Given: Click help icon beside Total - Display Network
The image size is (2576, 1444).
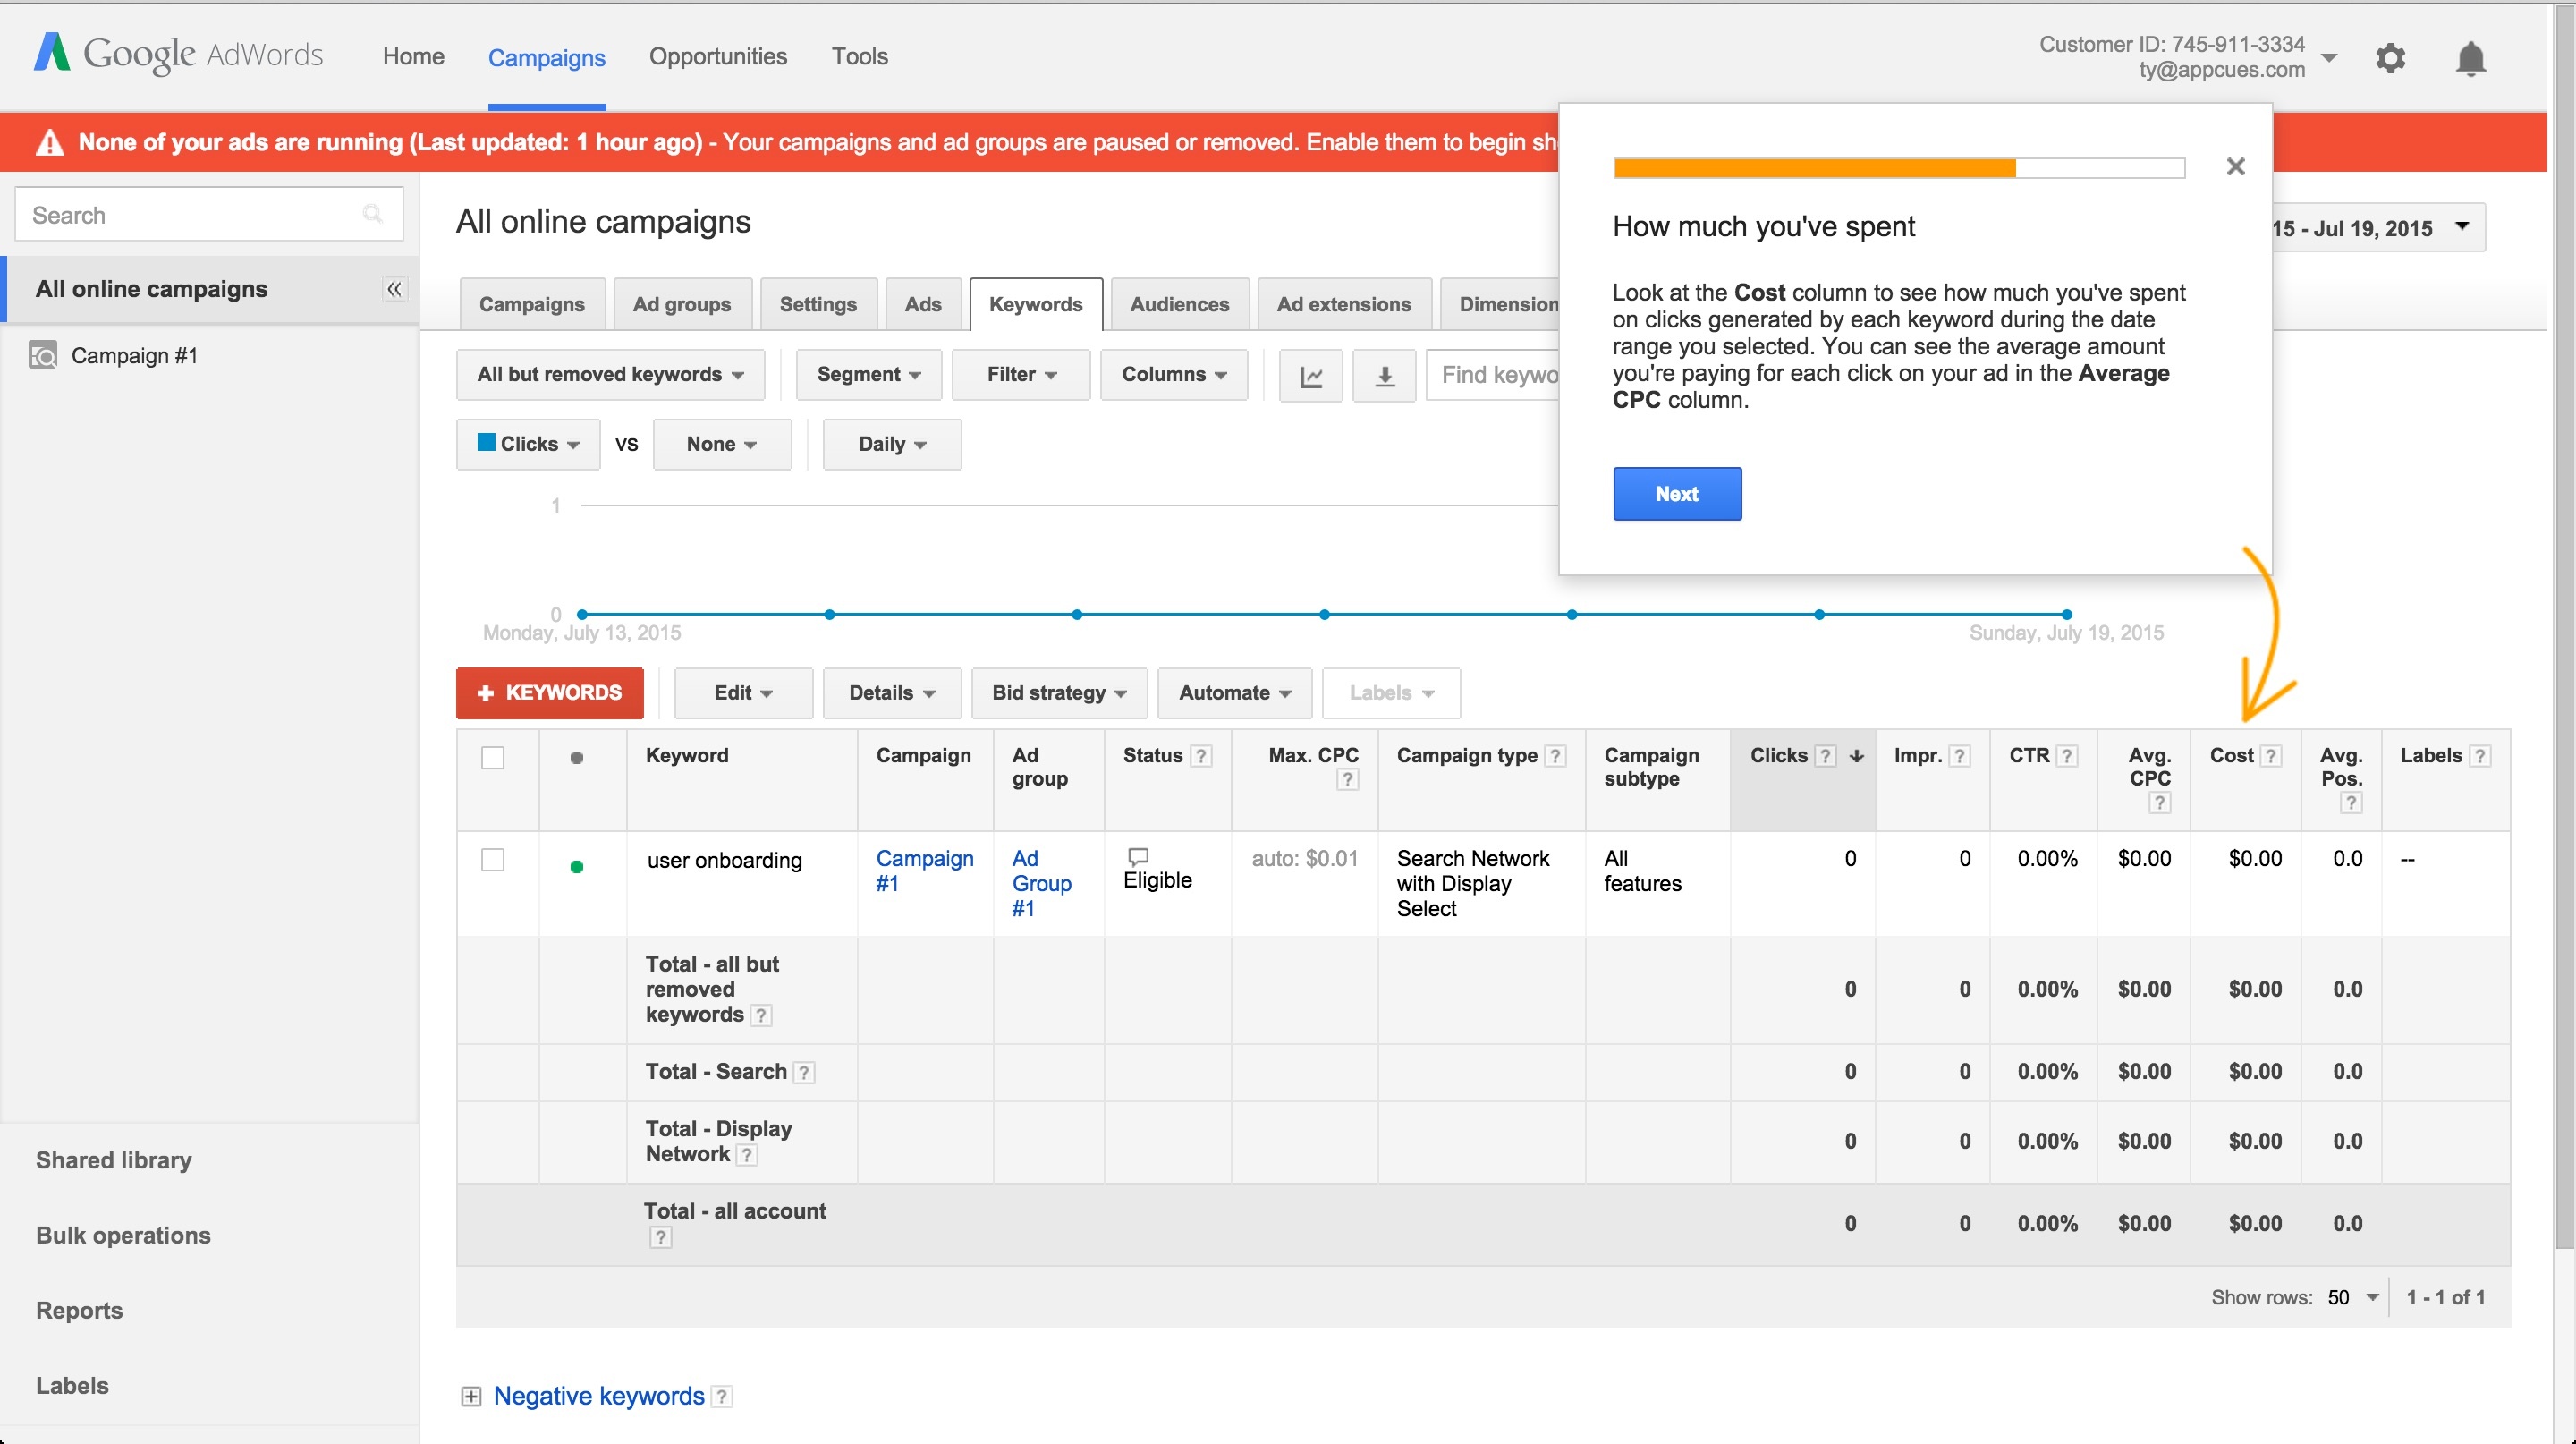Looking at the screenshot, I should tap(747, 1156).
